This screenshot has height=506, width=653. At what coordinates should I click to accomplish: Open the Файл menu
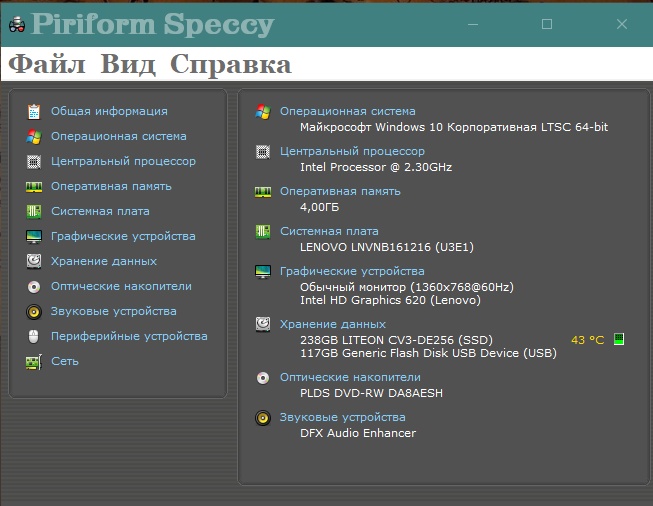click(x=47, y=65)
